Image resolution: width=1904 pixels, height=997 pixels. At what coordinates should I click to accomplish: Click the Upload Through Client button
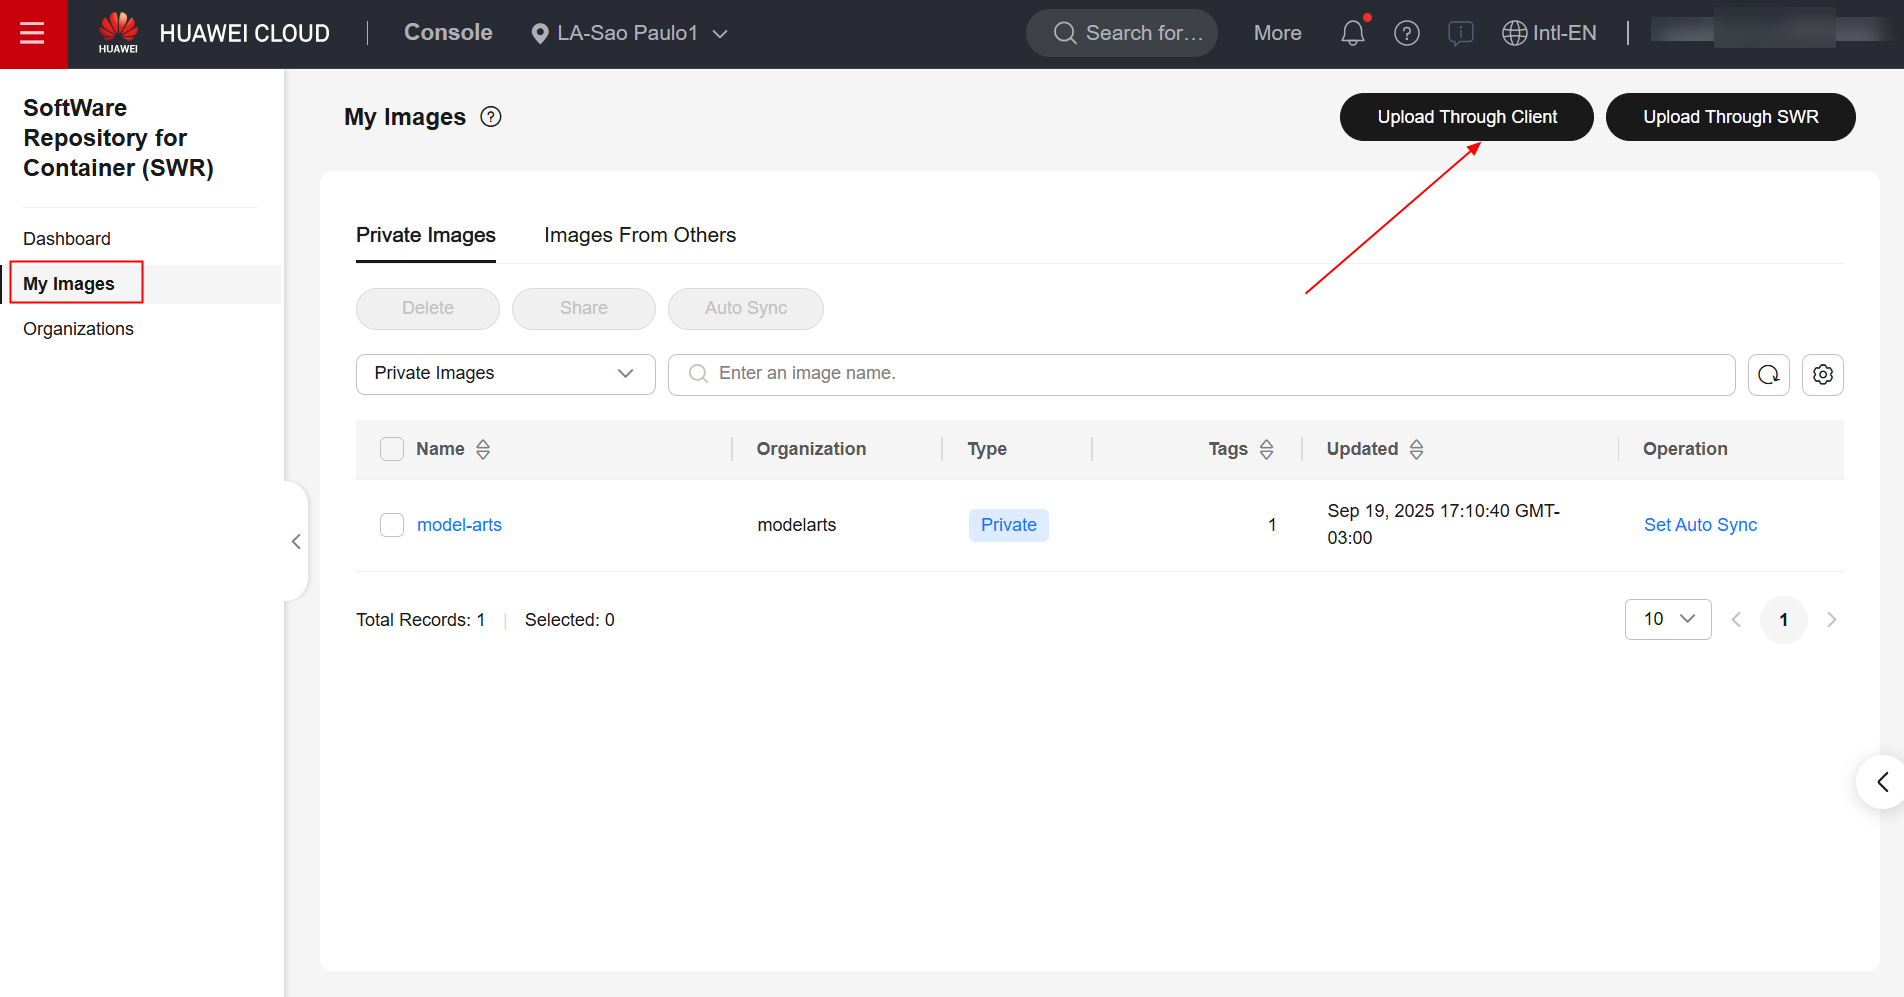pos(1466,117)
